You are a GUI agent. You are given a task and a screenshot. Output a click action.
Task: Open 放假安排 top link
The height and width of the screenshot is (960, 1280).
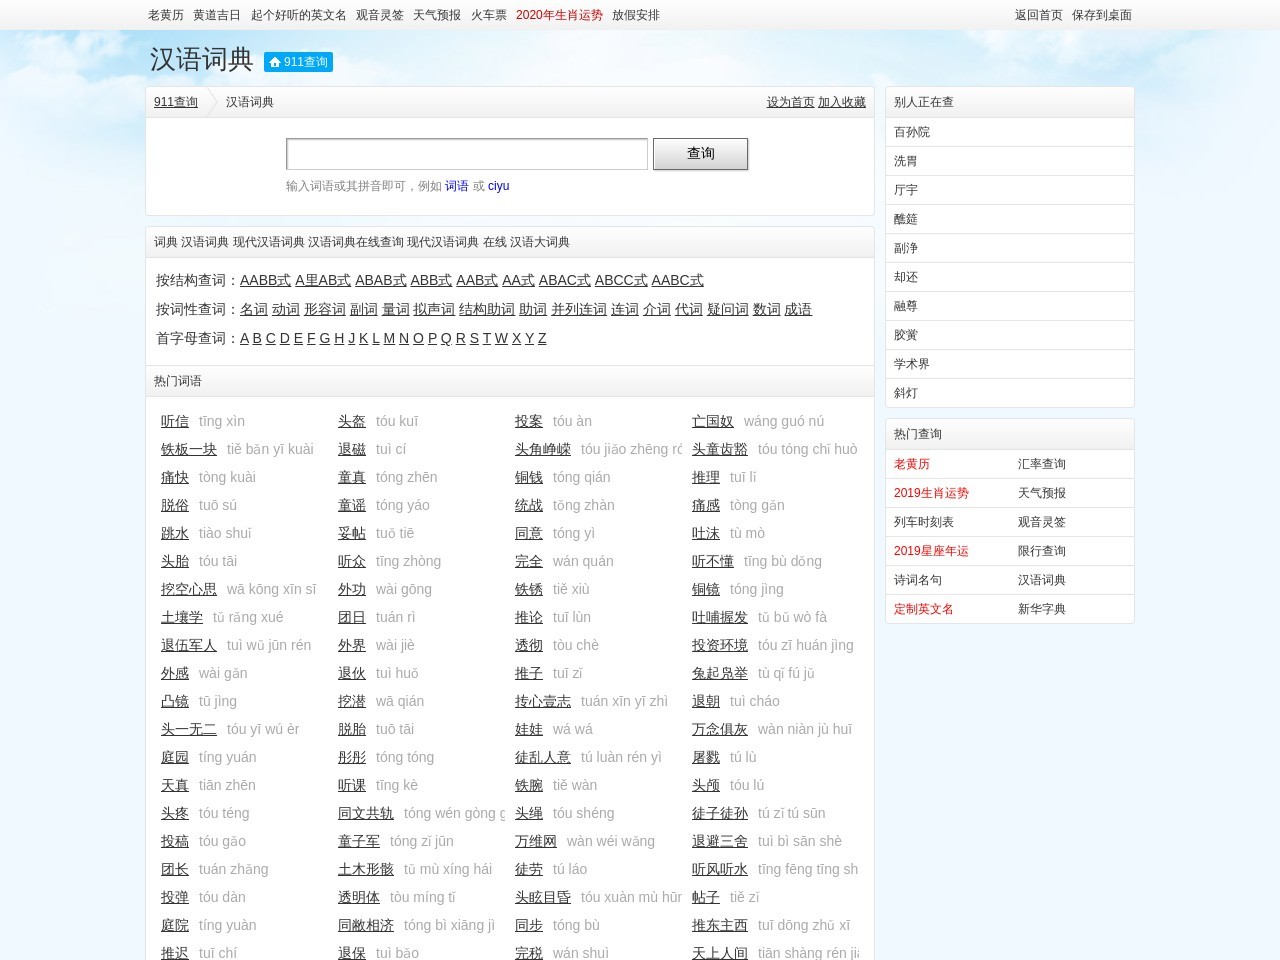click(636, 15)
